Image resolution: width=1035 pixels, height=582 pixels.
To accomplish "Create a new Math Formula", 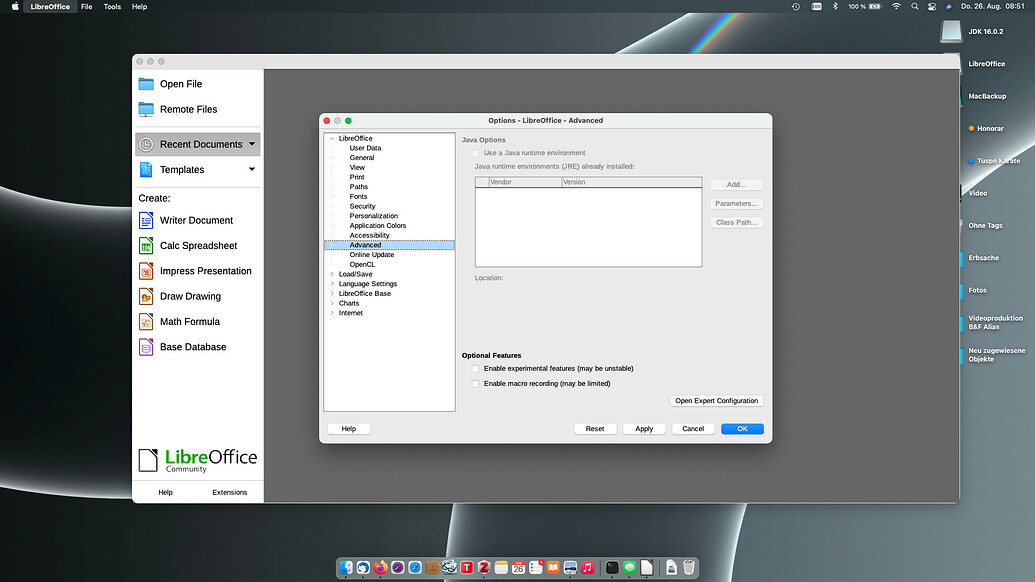I will [189, 321].
